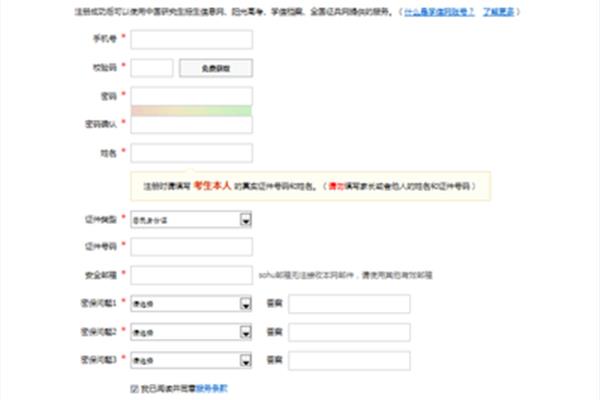Image resolution: width=600 pixels, height=400 pixels.
Task: Click the 姓名 name input field
Action: pyautogui.click(x=191, y=153)
